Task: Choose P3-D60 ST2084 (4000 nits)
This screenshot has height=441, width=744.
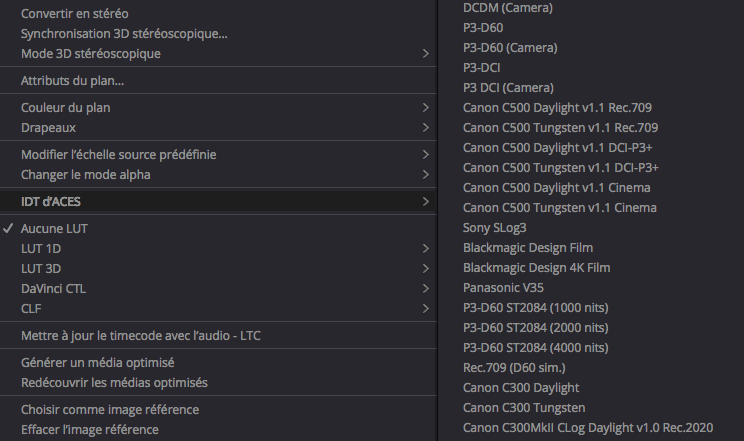Action: [x=535, y=347]
